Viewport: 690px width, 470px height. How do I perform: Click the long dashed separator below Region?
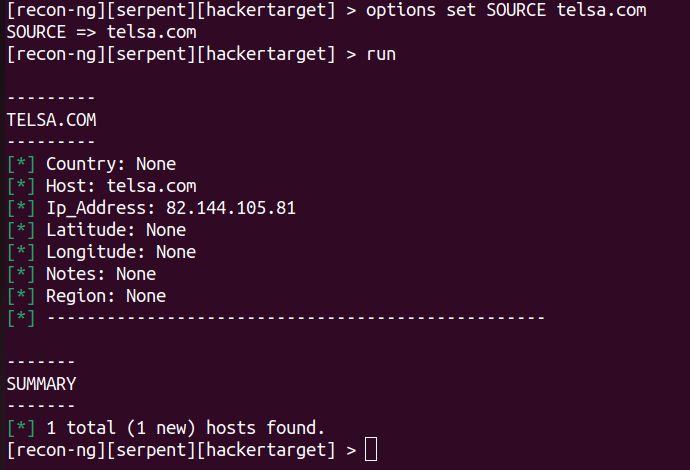pyautogui.click(x=295, y=318)
